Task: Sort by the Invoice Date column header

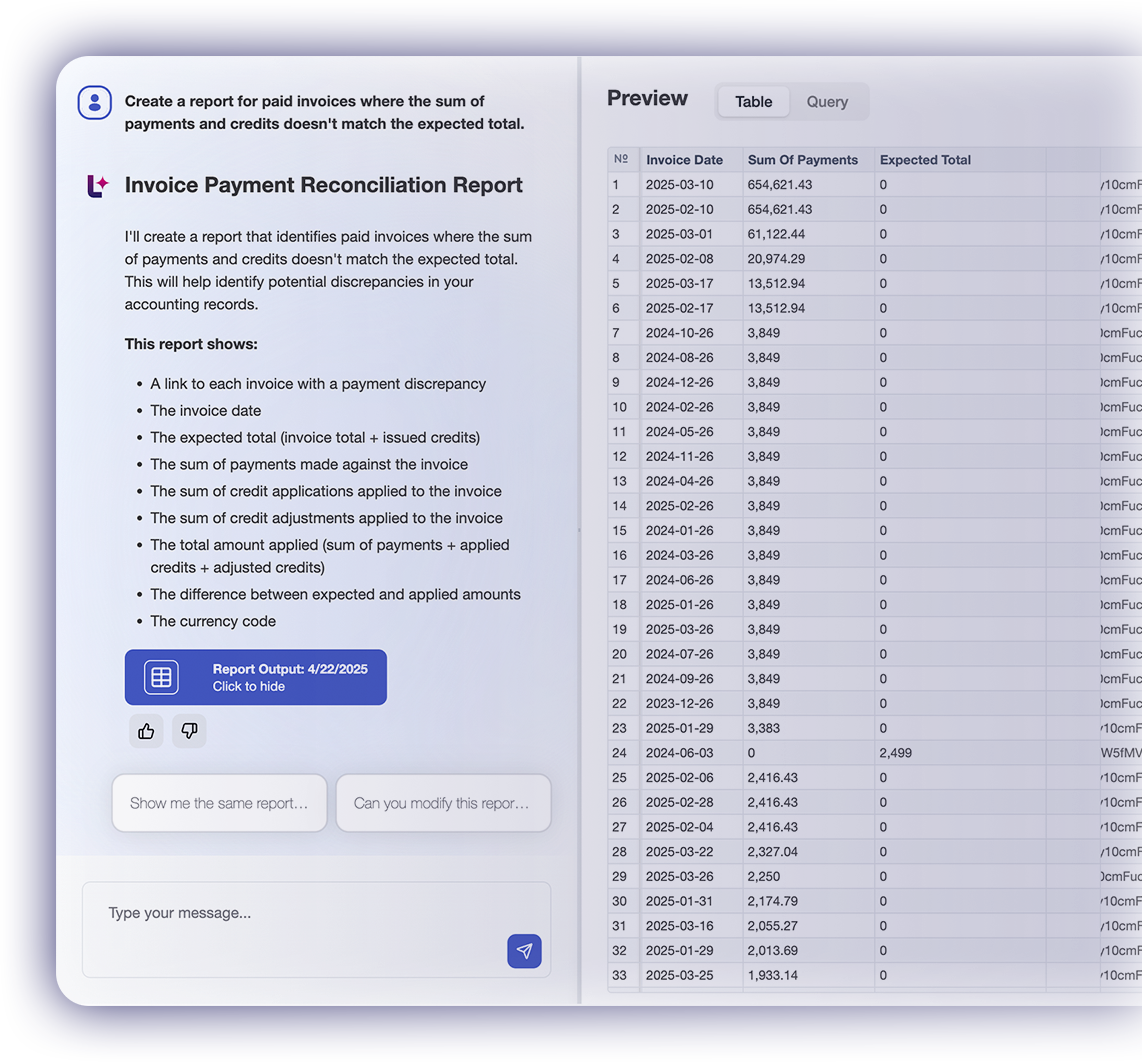Action: coord(684,160)
